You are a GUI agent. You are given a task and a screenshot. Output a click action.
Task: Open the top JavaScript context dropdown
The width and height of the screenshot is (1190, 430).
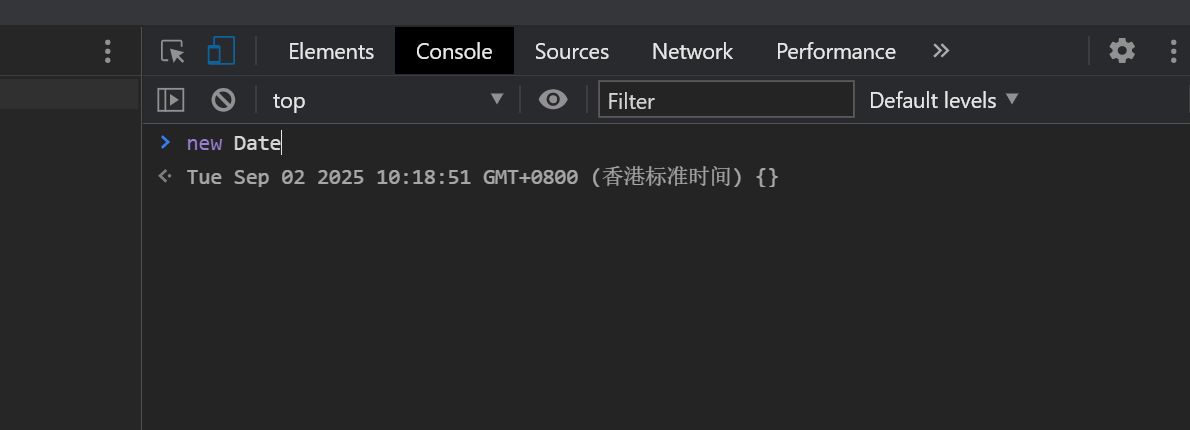click(388, 99)
